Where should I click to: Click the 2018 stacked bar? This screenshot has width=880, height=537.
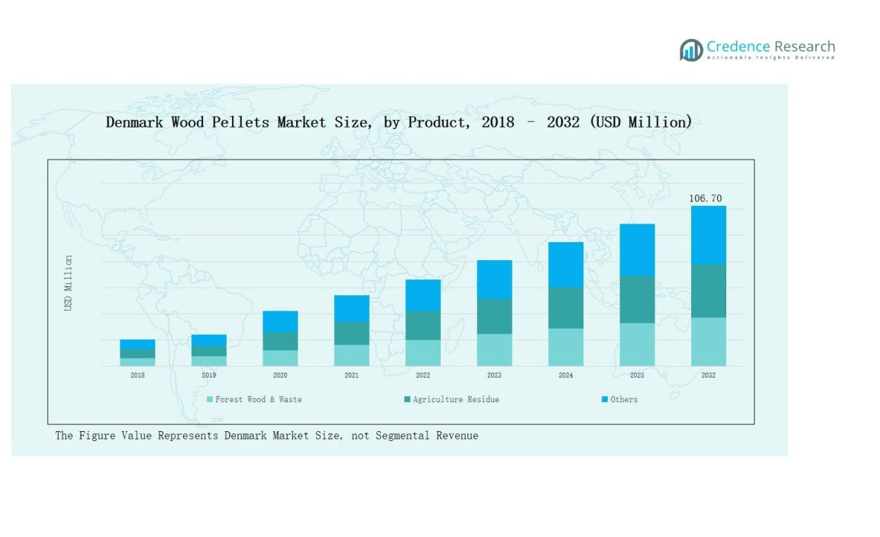coord(137,352)
